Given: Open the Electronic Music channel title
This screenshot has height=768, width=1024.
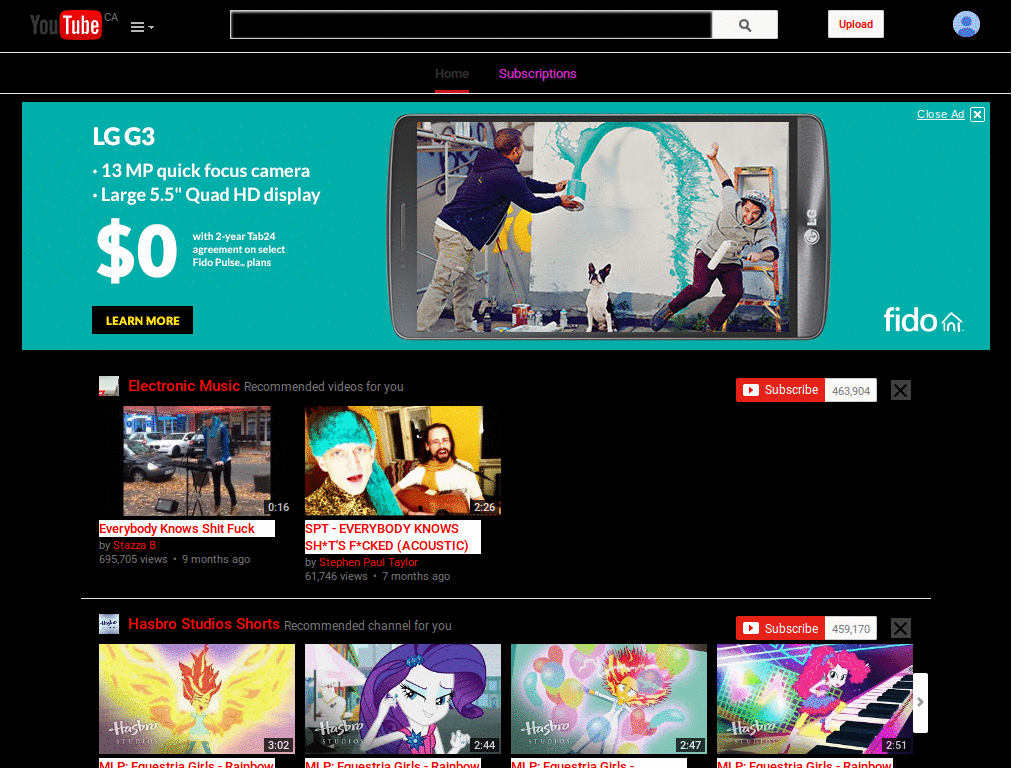Looking at the screenshot, I should pyautogui.click(x=184, y=386).
